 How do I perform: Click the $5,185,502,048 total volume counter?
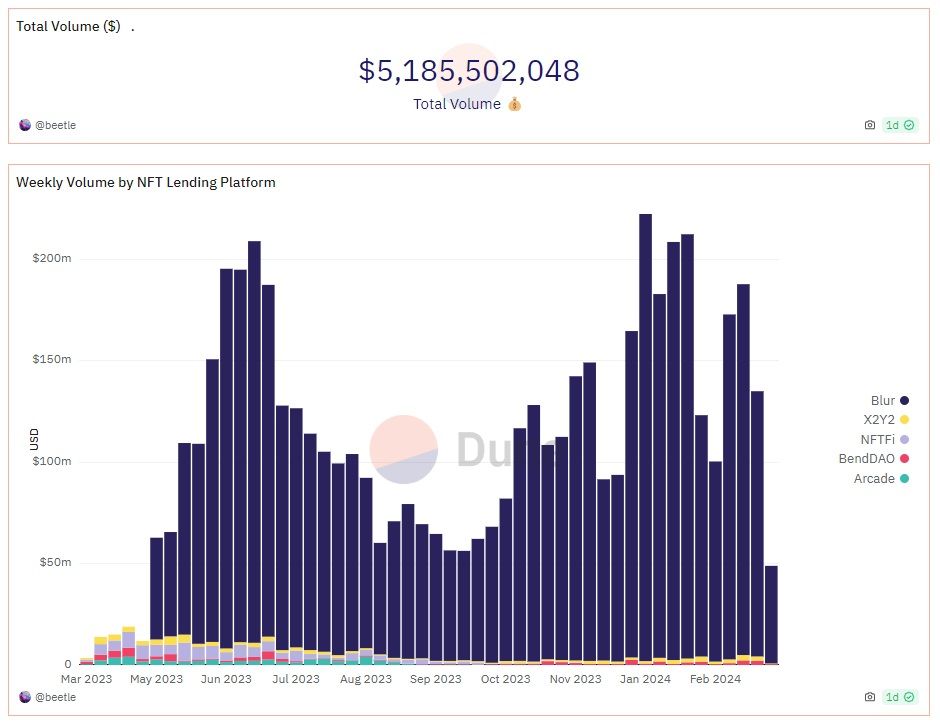pyautogui.click(x=469, y=71)
